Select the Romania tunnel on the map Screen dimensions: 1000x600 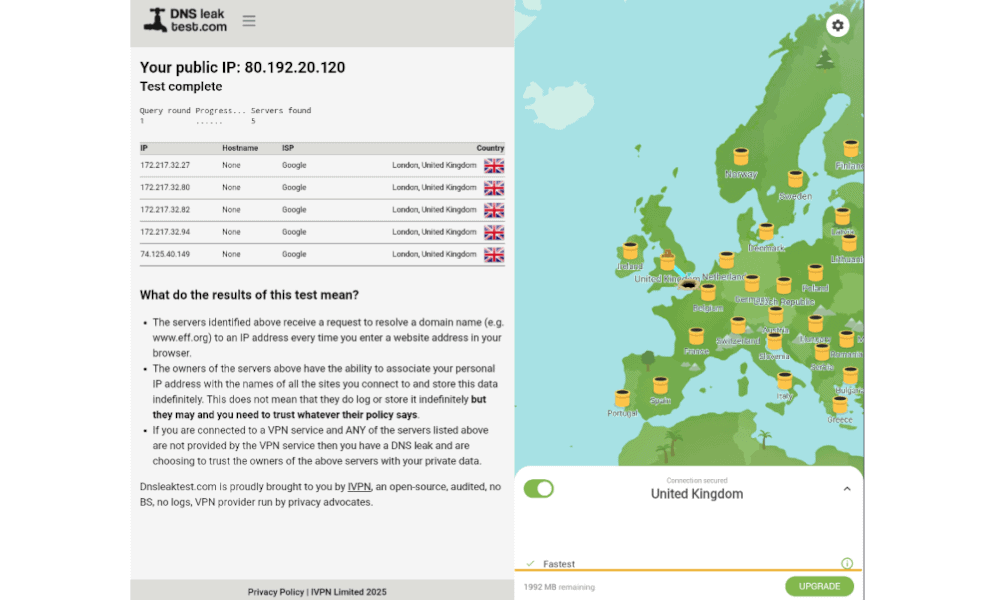(x=846, y=339)
